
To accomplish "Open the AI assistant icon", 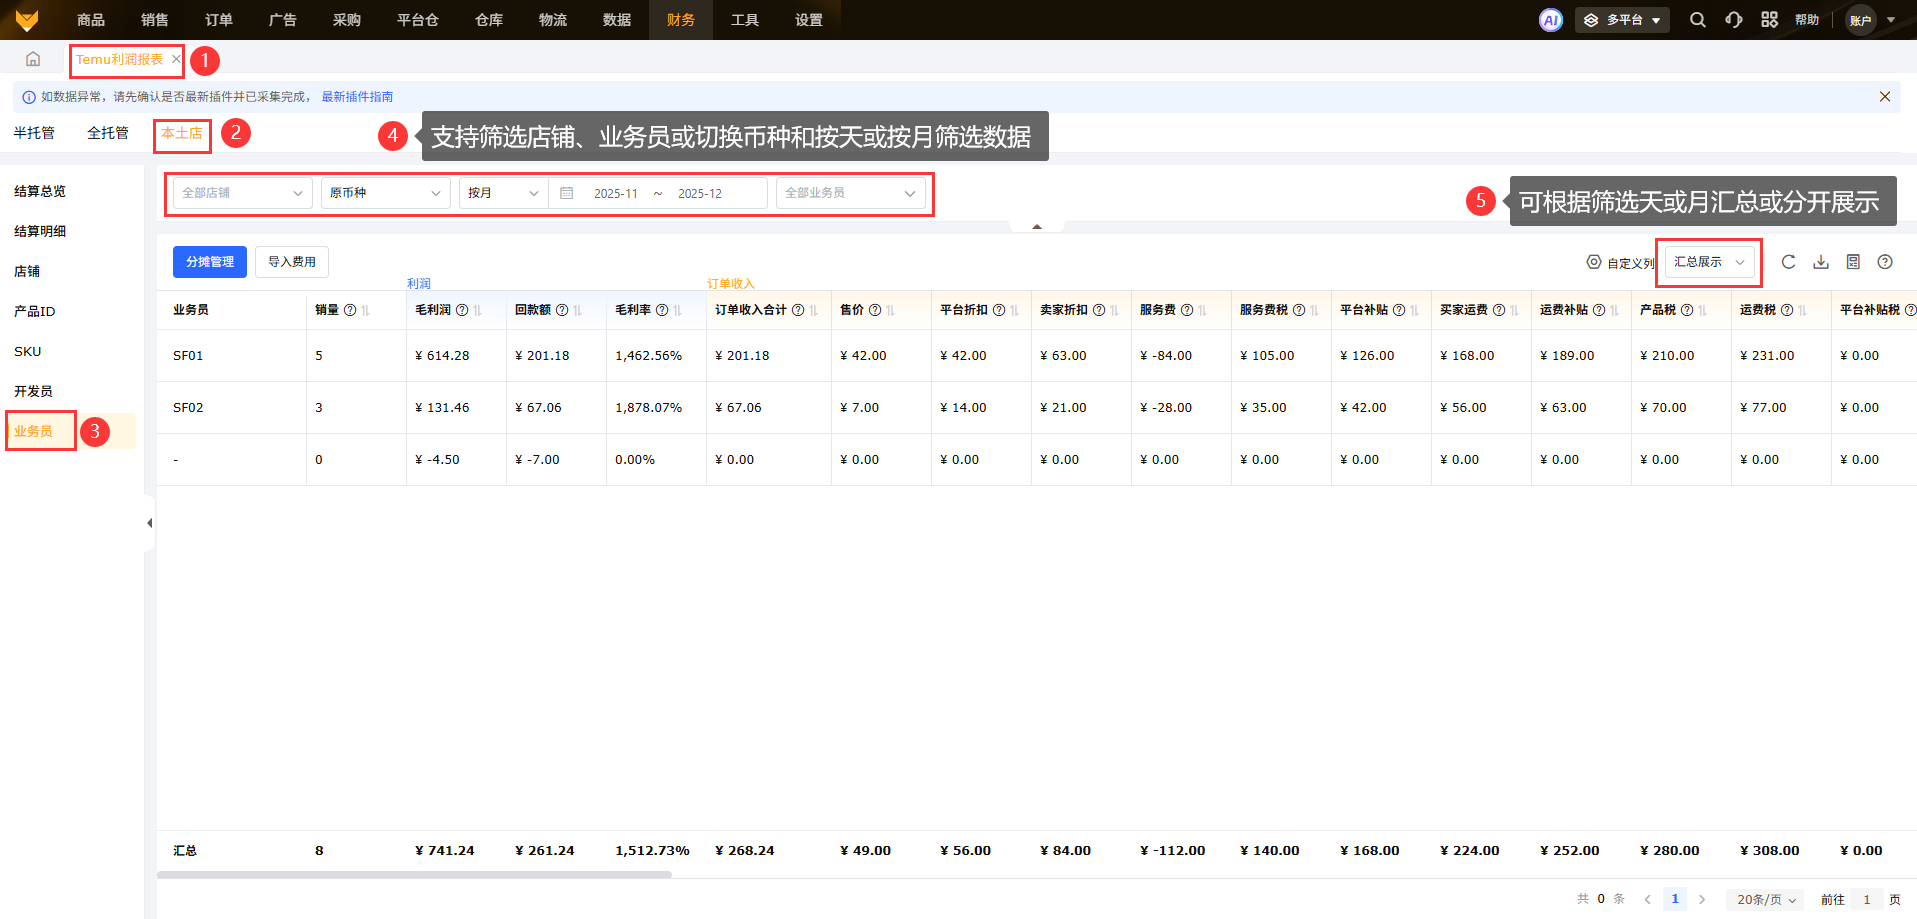I will [1550, 20].
